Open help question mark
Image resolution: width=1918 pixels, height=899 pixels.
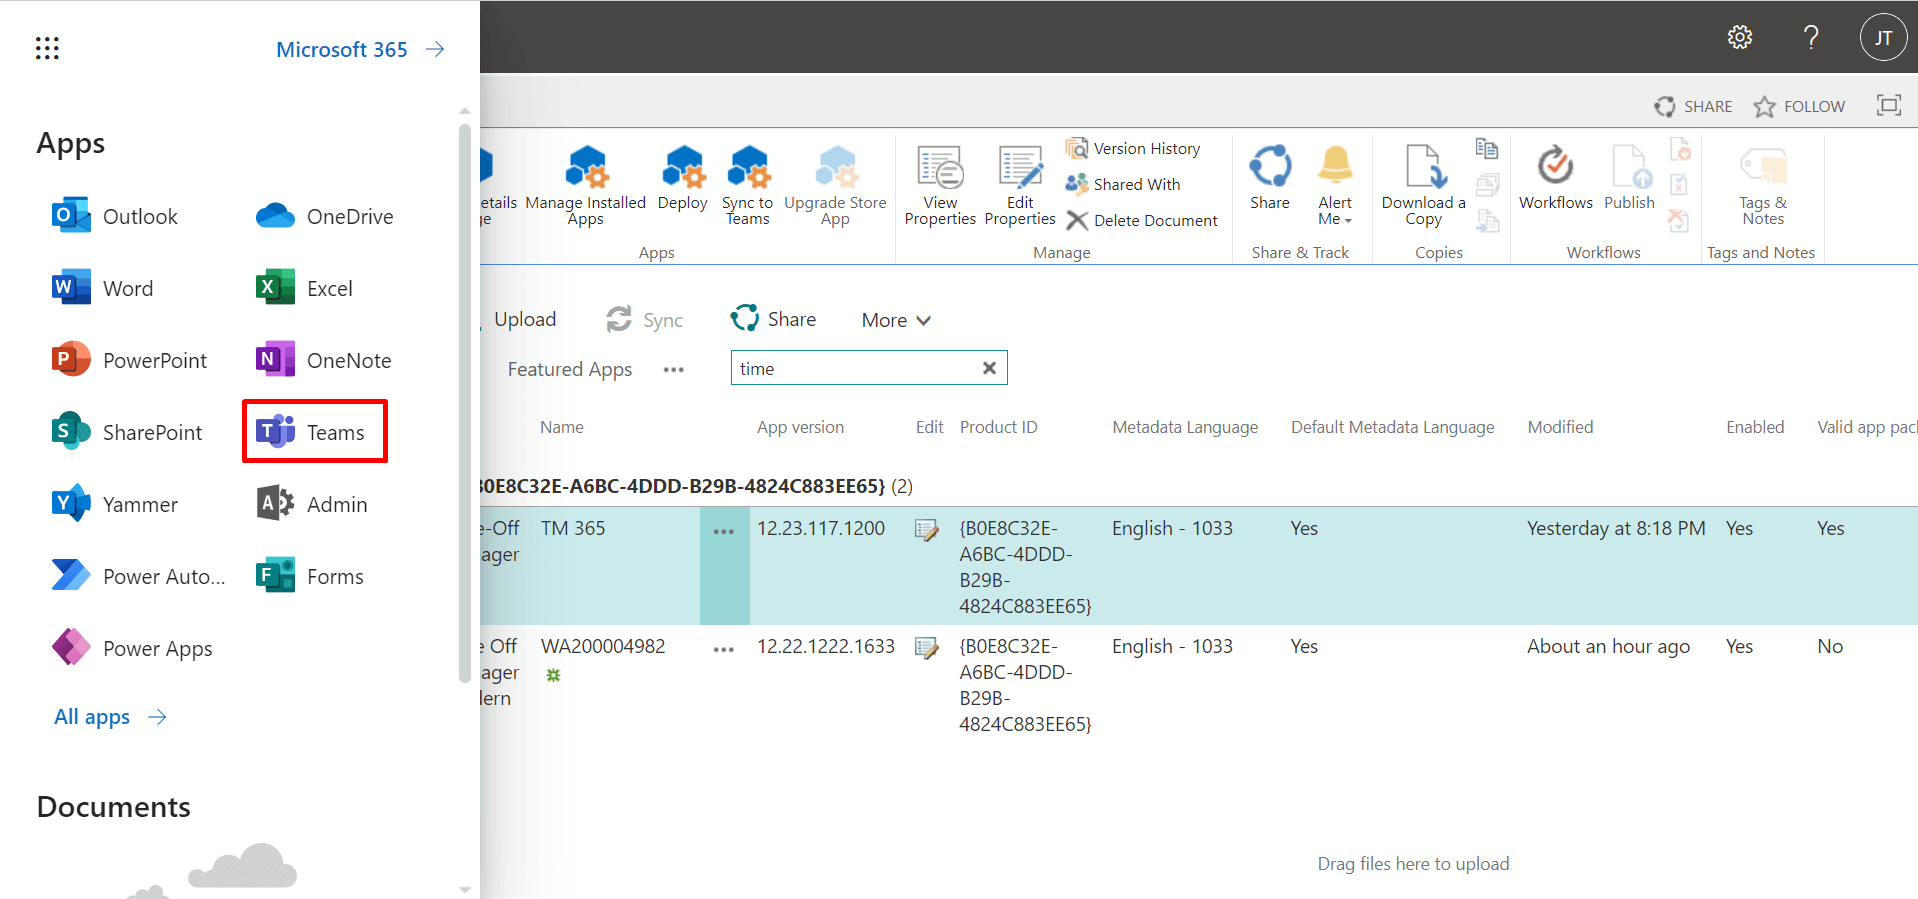coord(1811,37)
